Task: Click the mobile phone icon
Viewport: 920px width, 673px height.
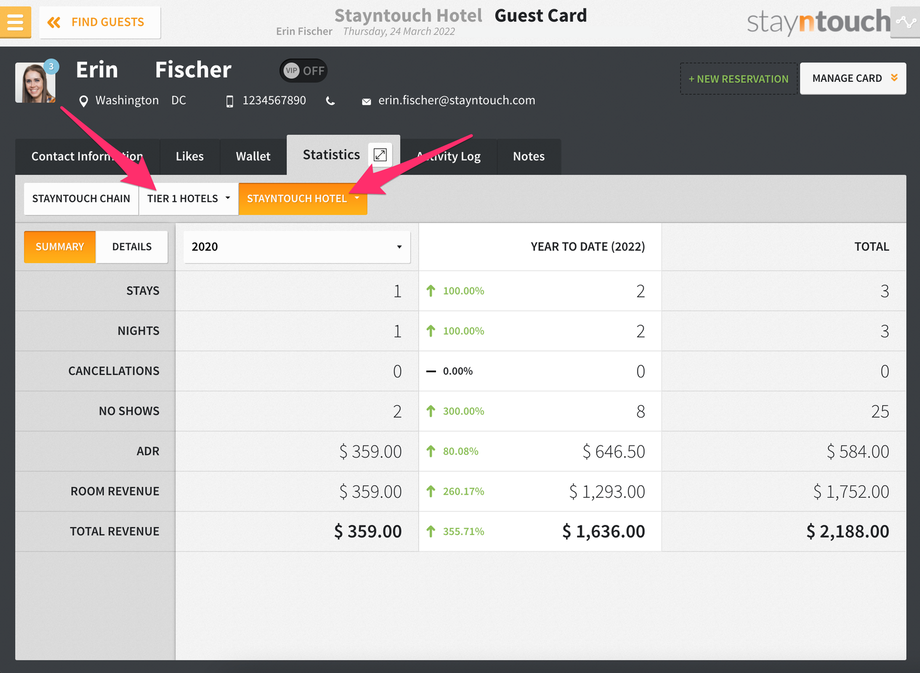Action: [229, 101]
